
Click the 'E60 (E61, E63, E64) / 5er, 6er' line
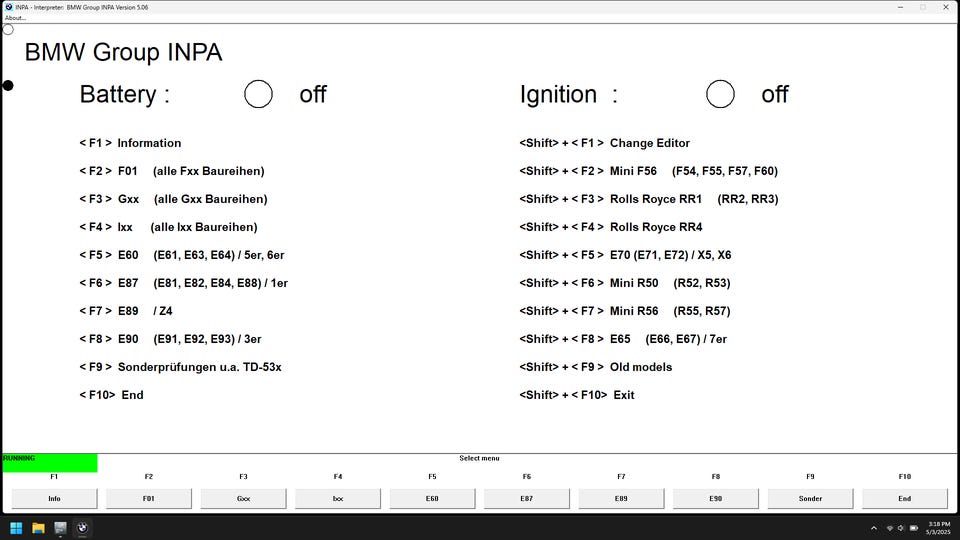(182, 255)
